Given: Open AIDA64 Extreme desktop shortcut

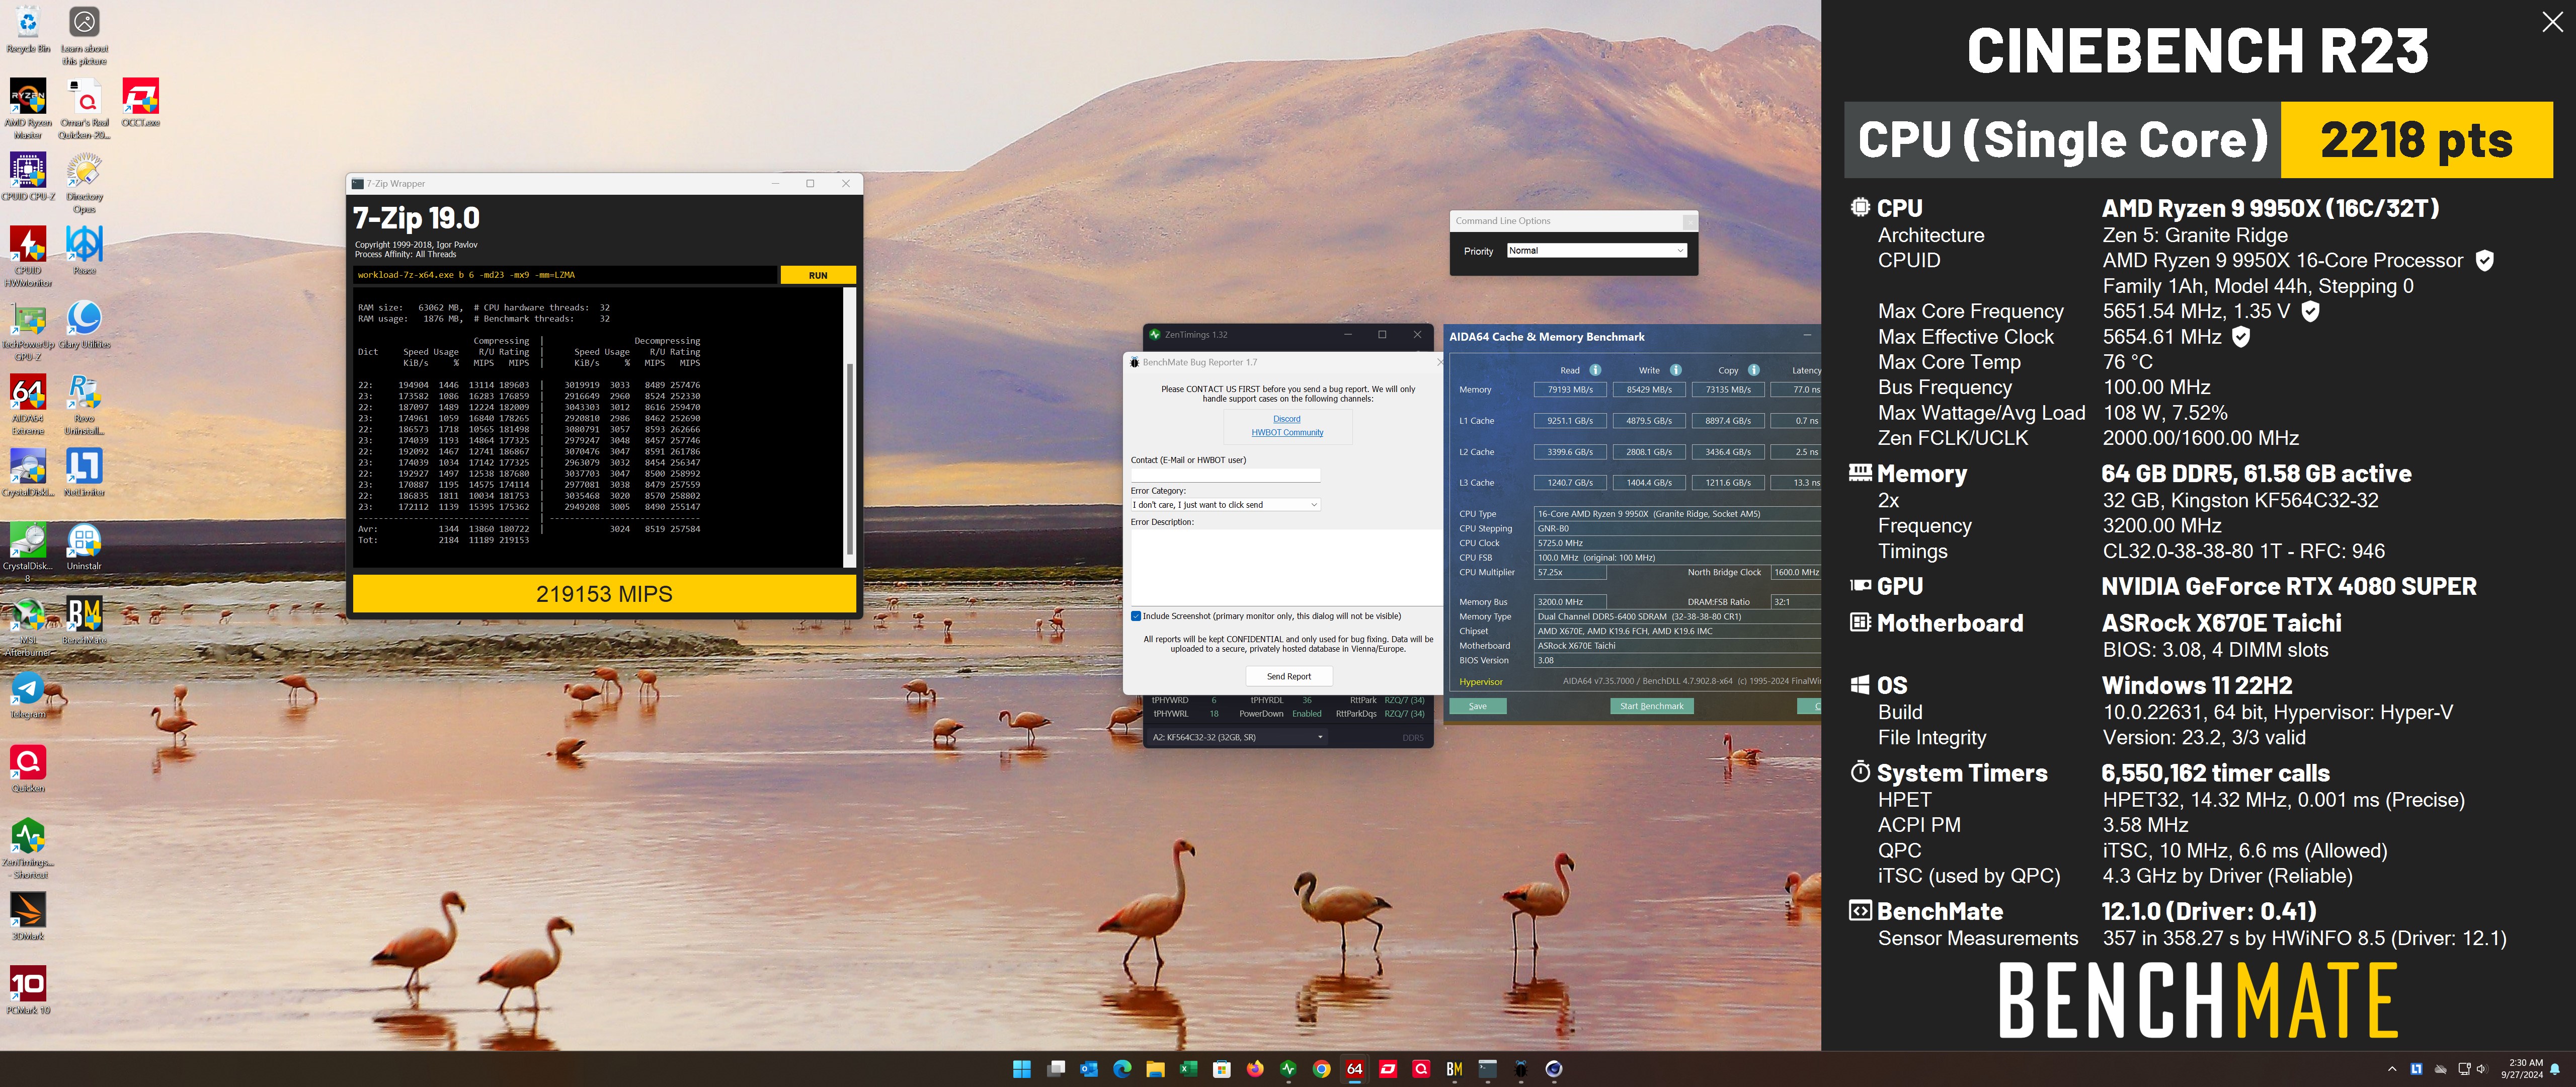Looking at the screenshot, I should click(x=28, y=405).
